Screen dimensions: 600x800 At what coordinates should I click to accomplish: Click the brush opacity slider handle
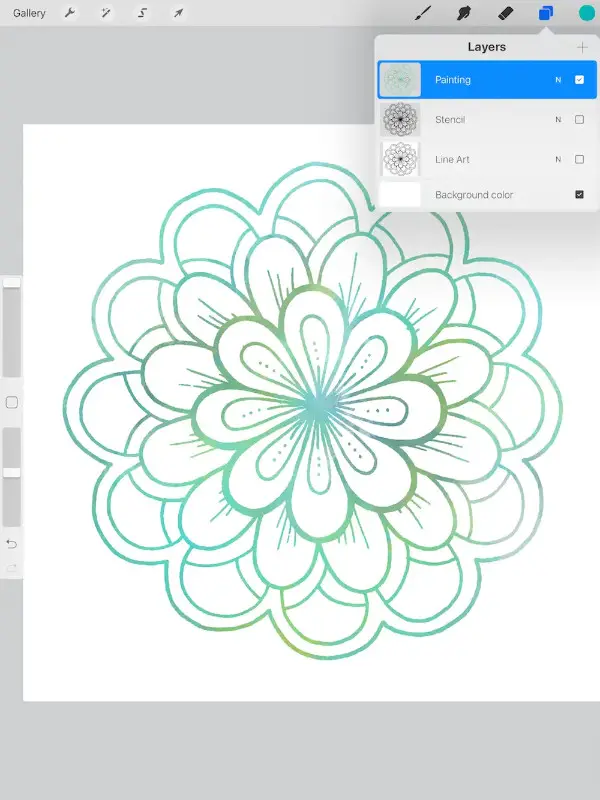[11, 472]
